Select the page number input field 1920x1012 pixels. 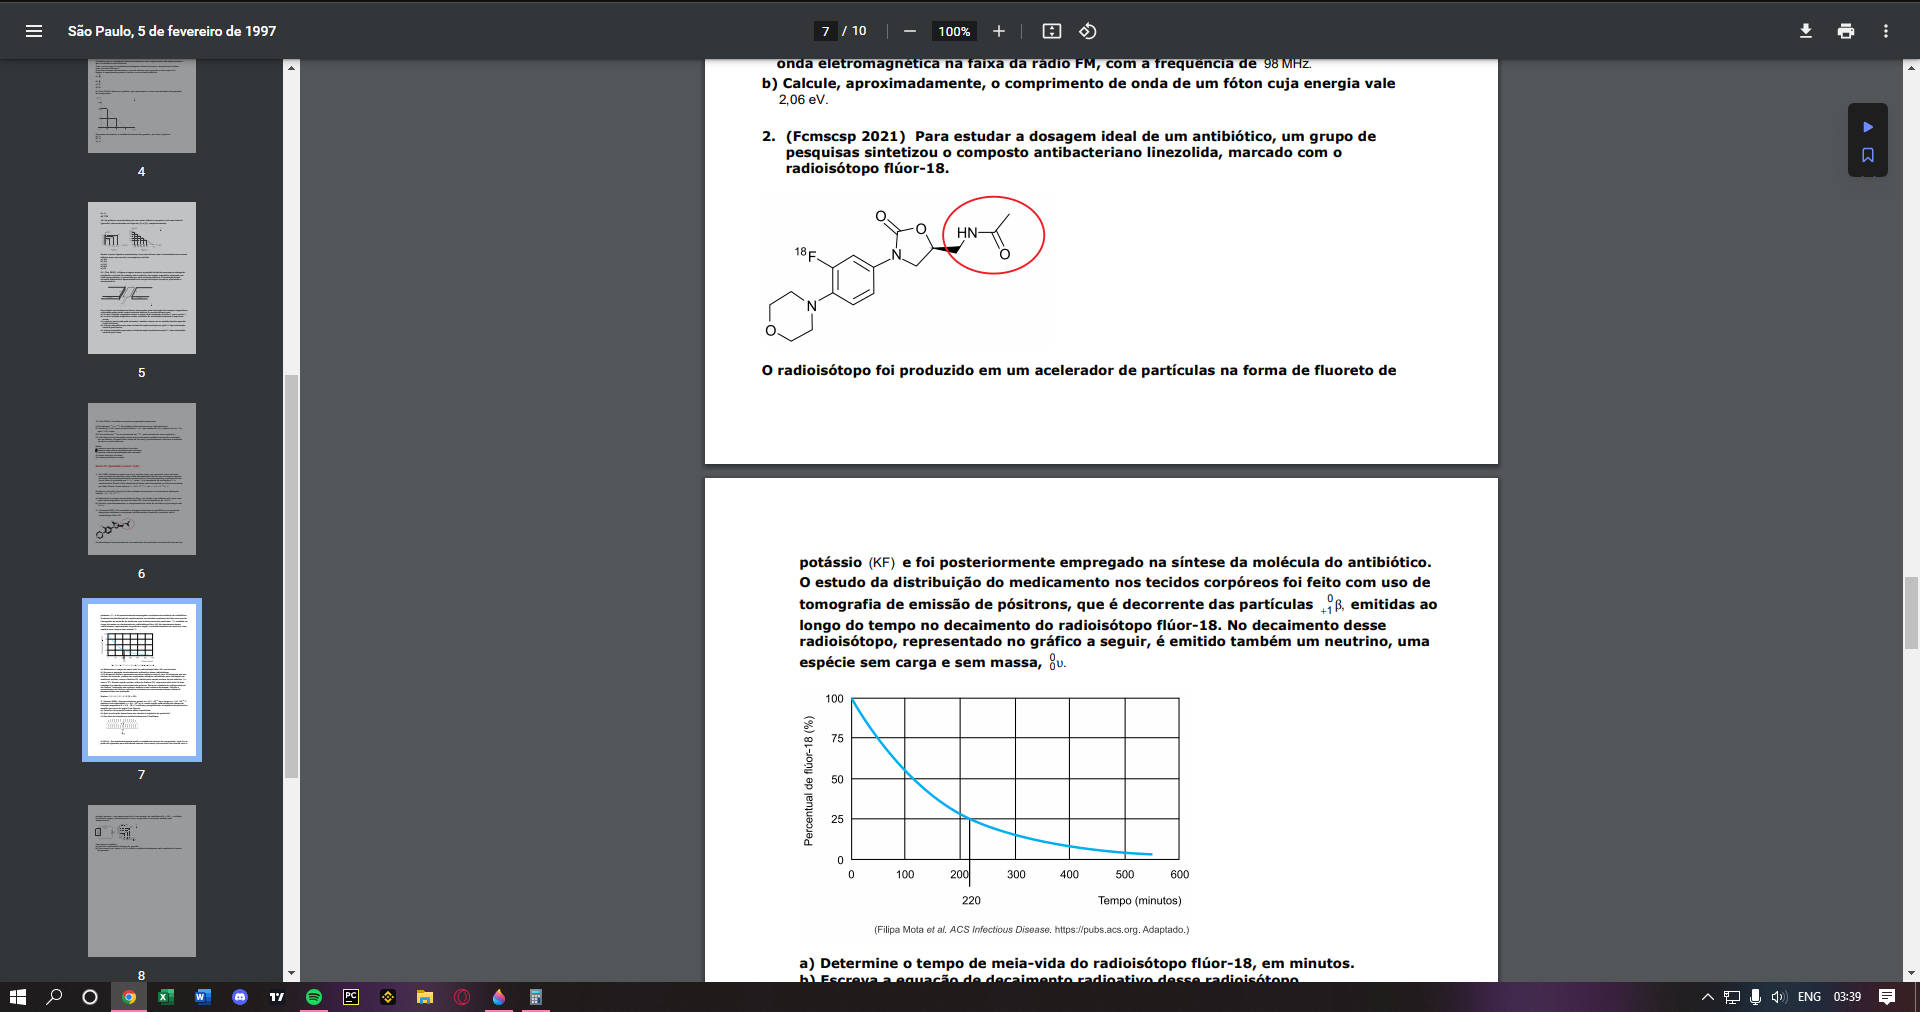click(825, 31)
